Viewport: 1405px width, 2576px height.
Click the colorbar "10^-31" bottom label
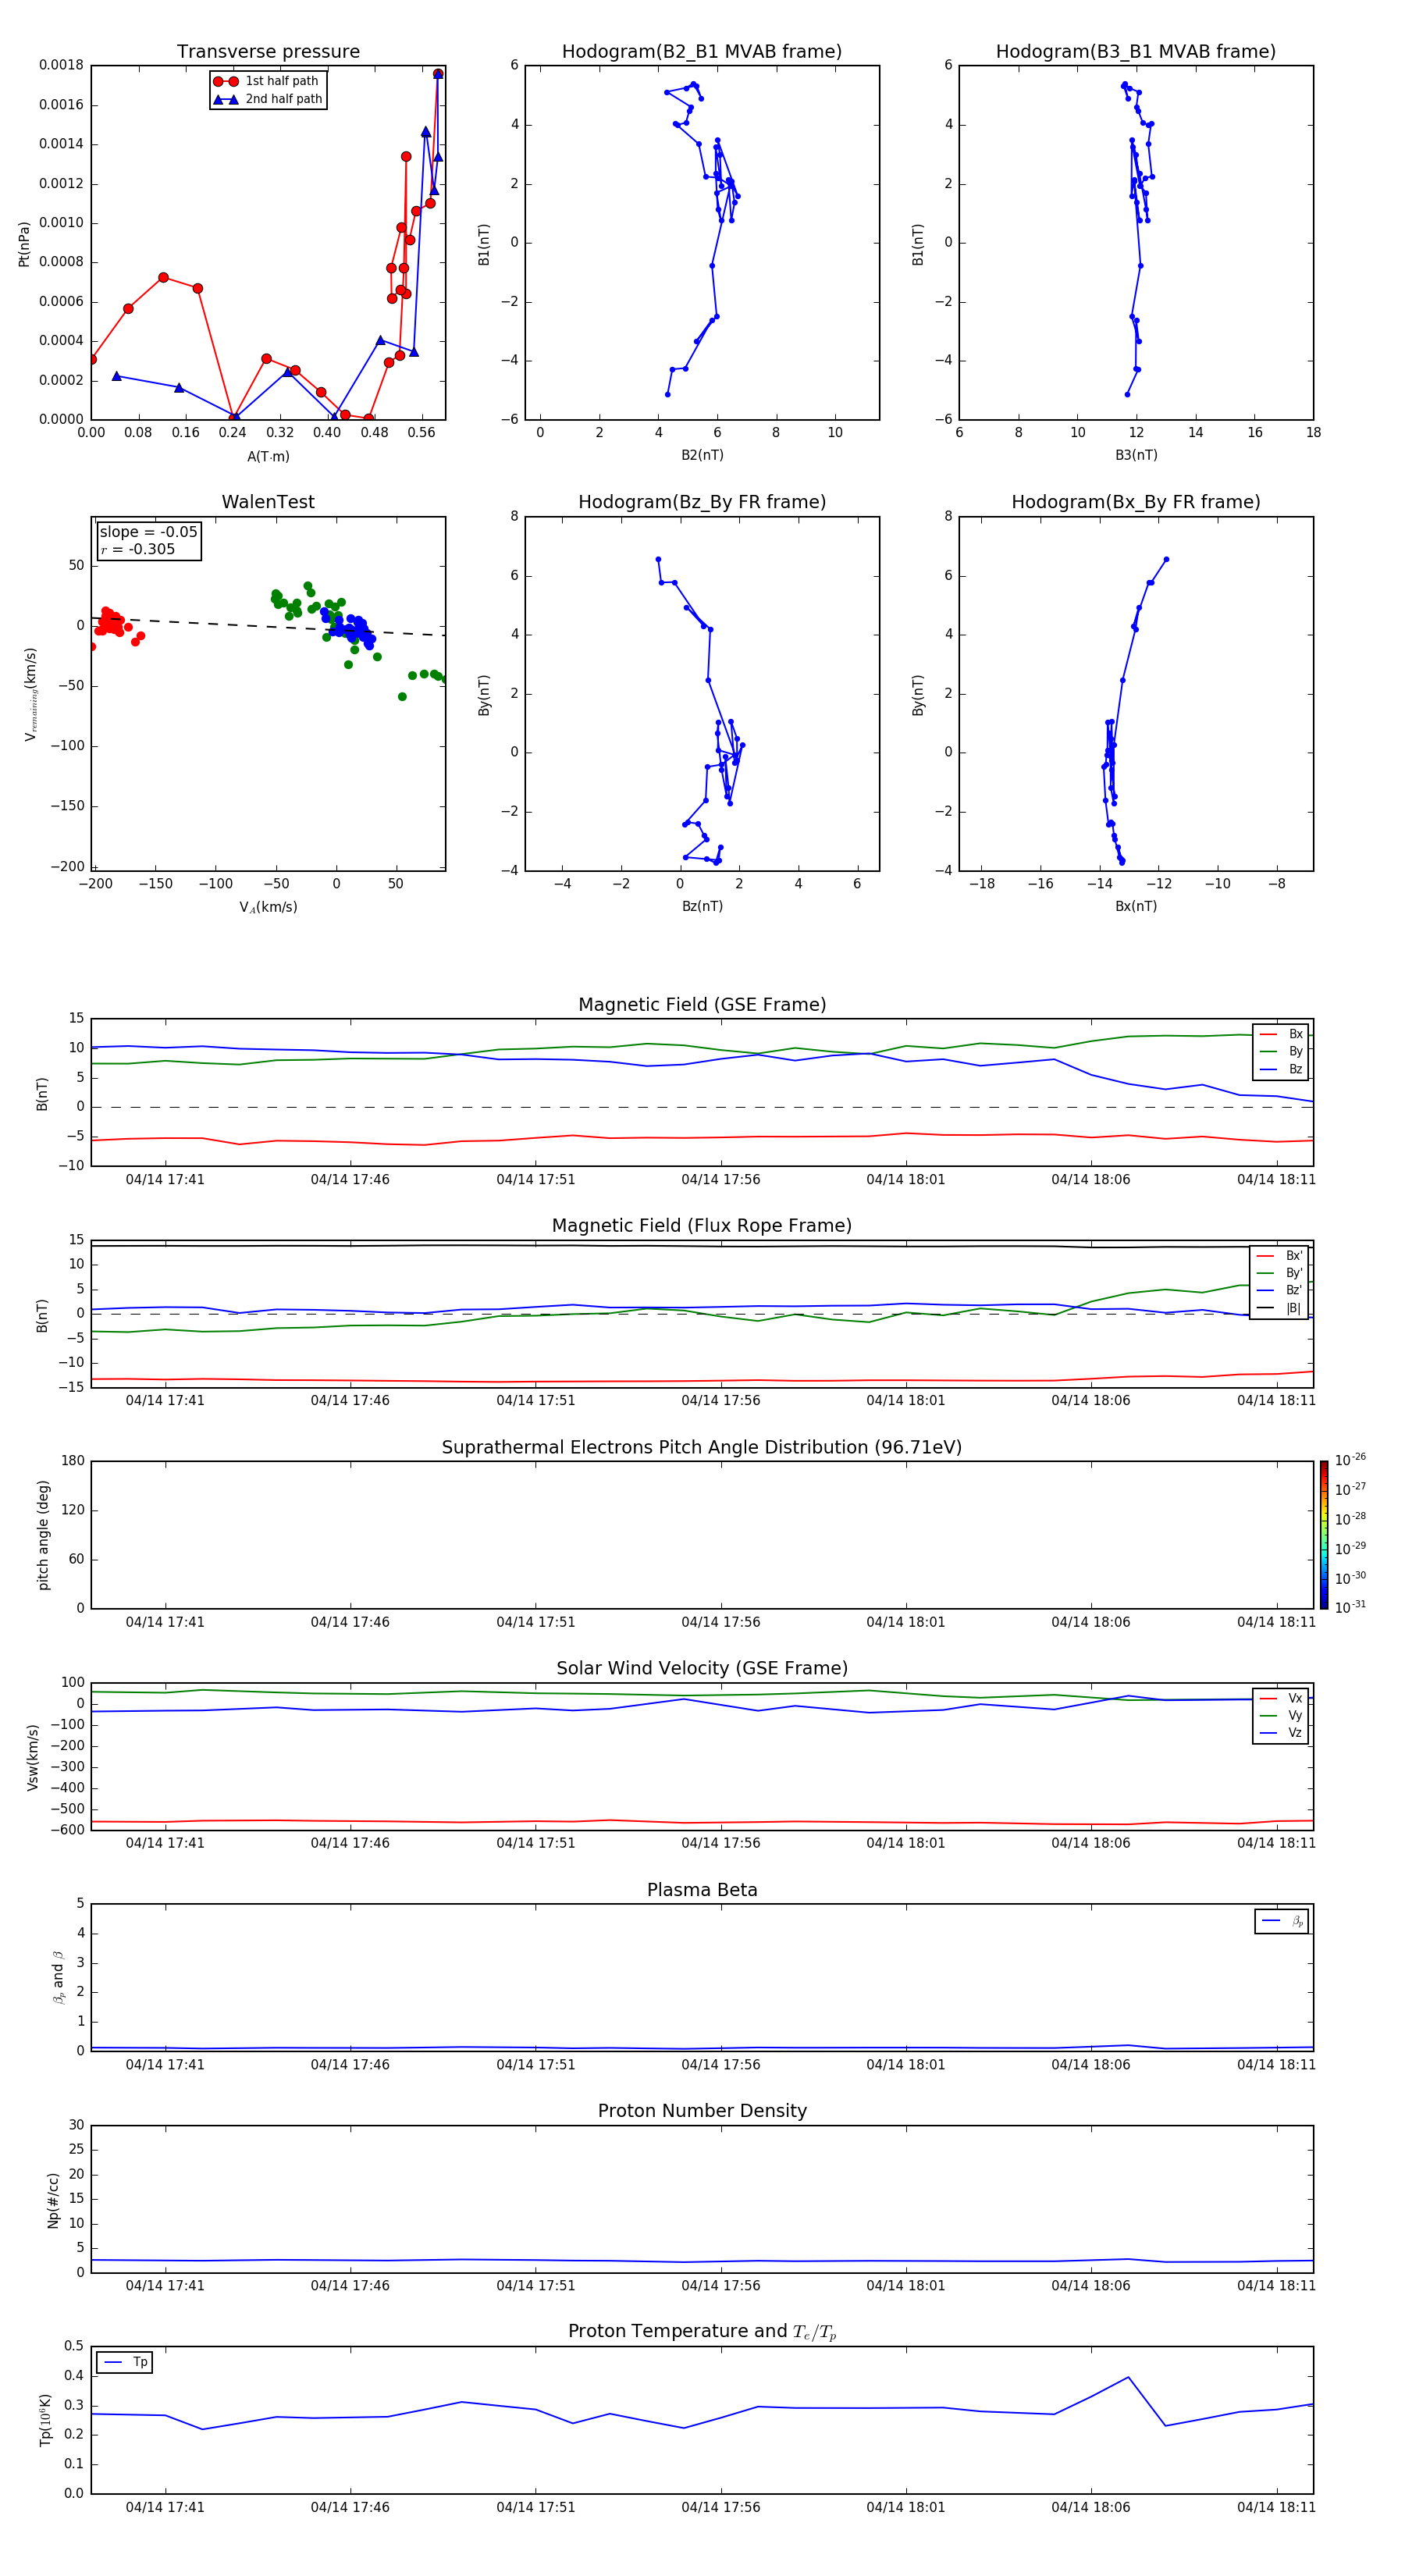point(1350,1607)
